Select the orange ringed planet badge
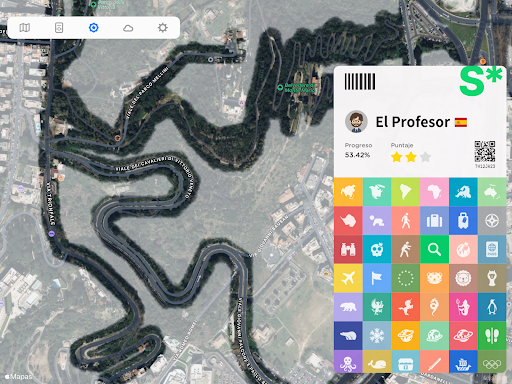 (x=405, y=336)
